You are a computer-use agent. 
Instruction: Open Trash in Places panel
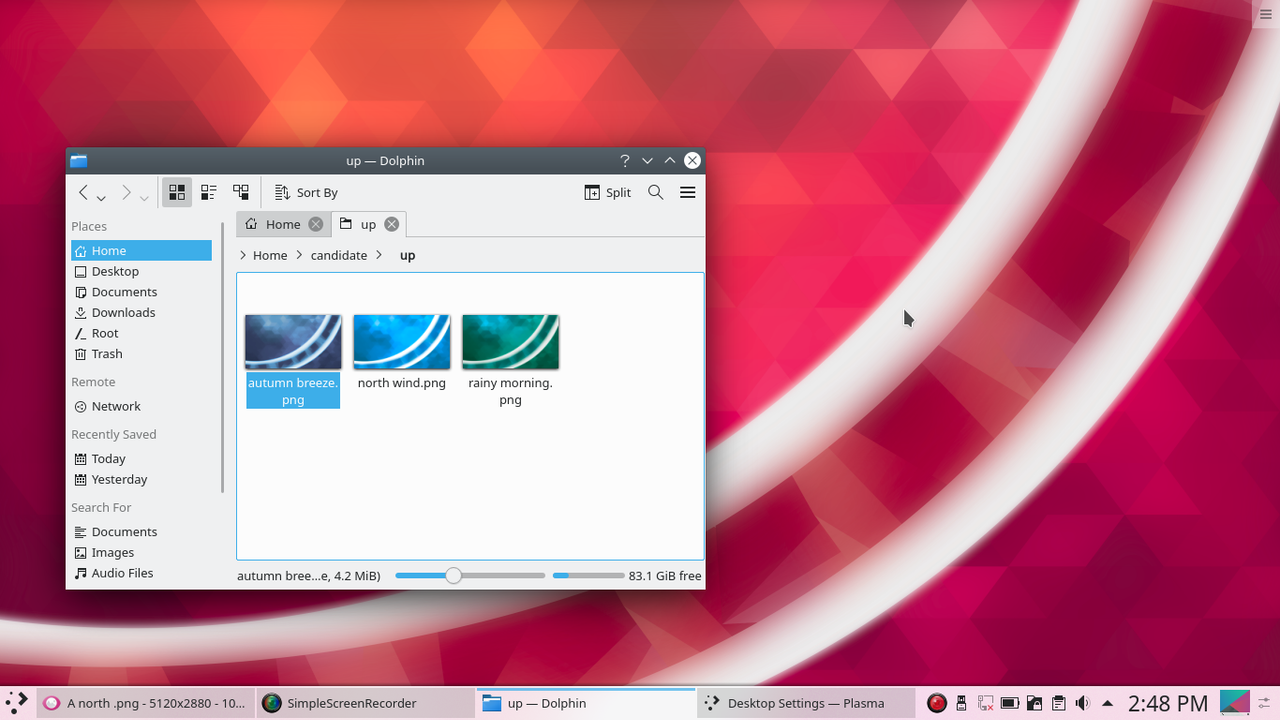141,354
